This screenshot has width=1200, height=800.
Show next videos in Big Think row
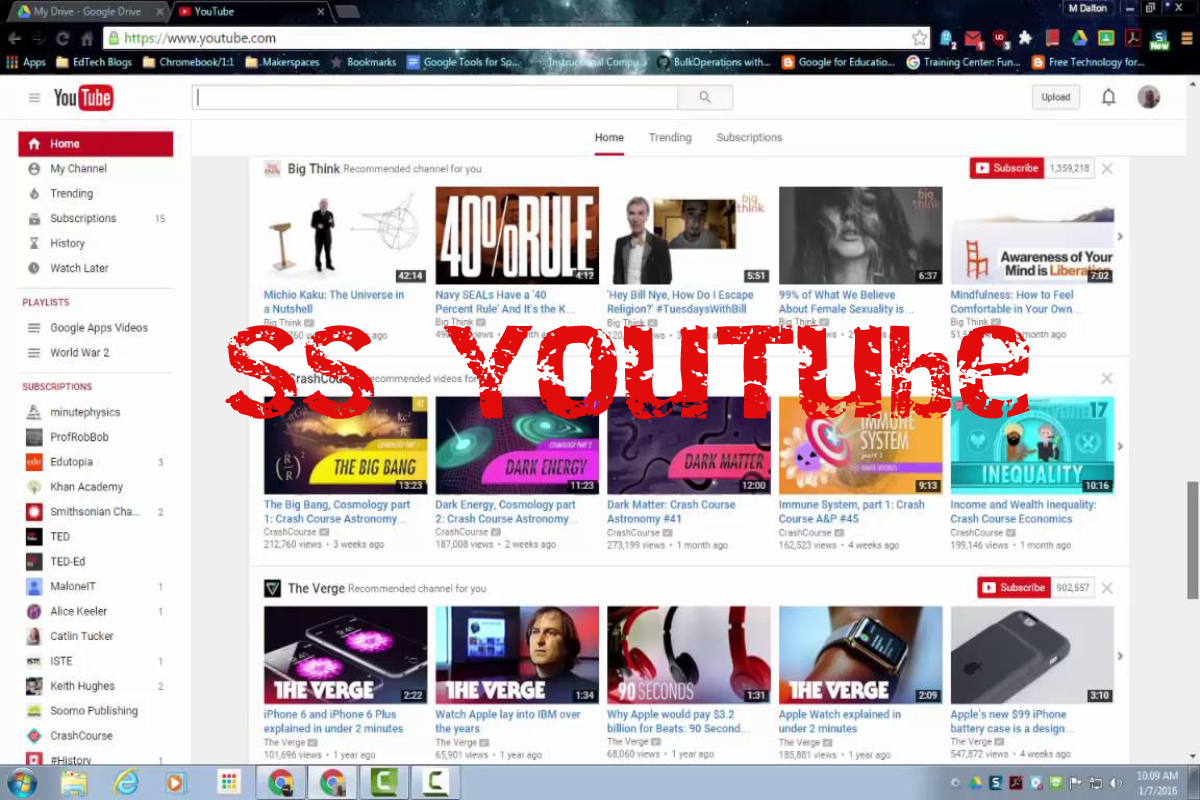[1120, 237]
